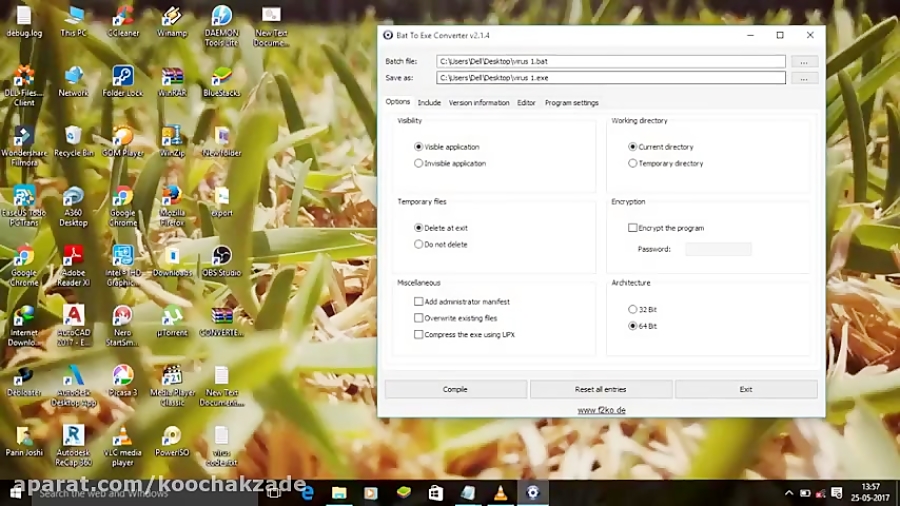Show hidden system tray icons
Screen dimensions: 900x506
coord(789,493)
